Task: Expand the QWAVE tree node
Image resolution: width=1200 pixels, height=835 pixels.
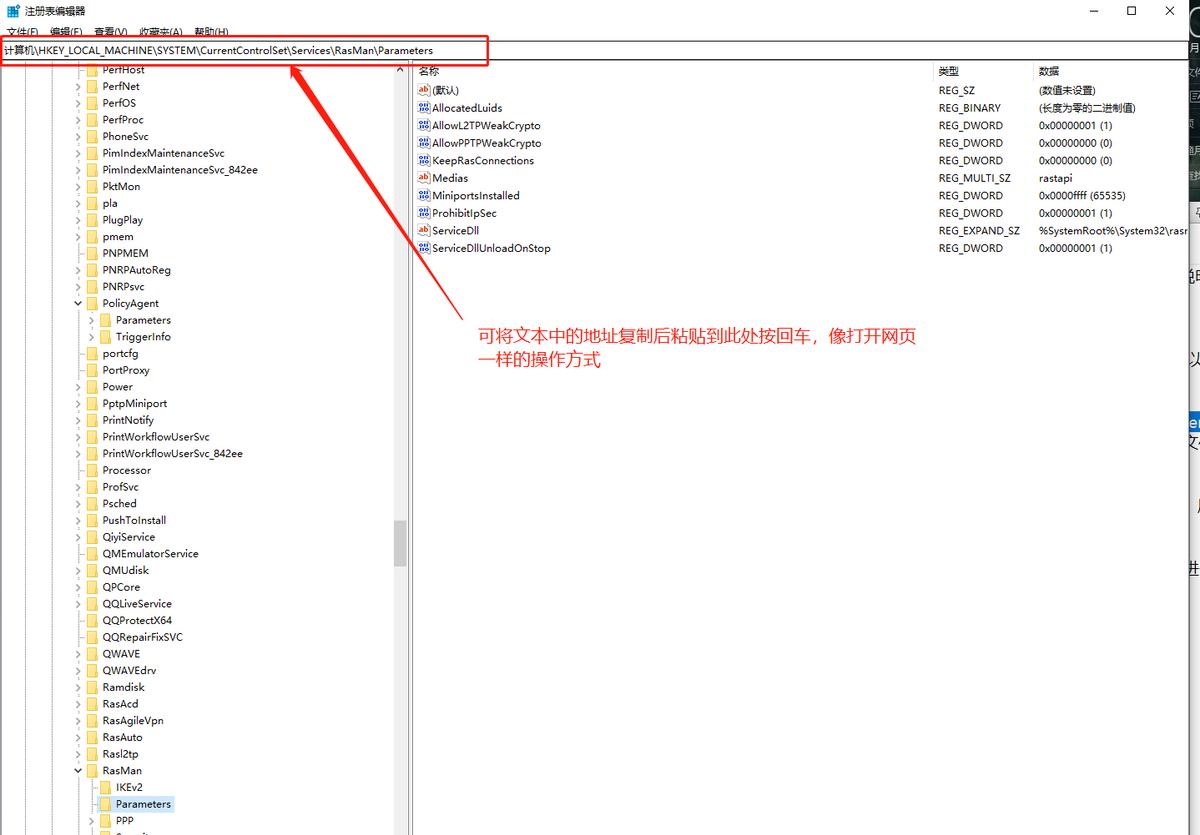Action: [x=78, y=654]
